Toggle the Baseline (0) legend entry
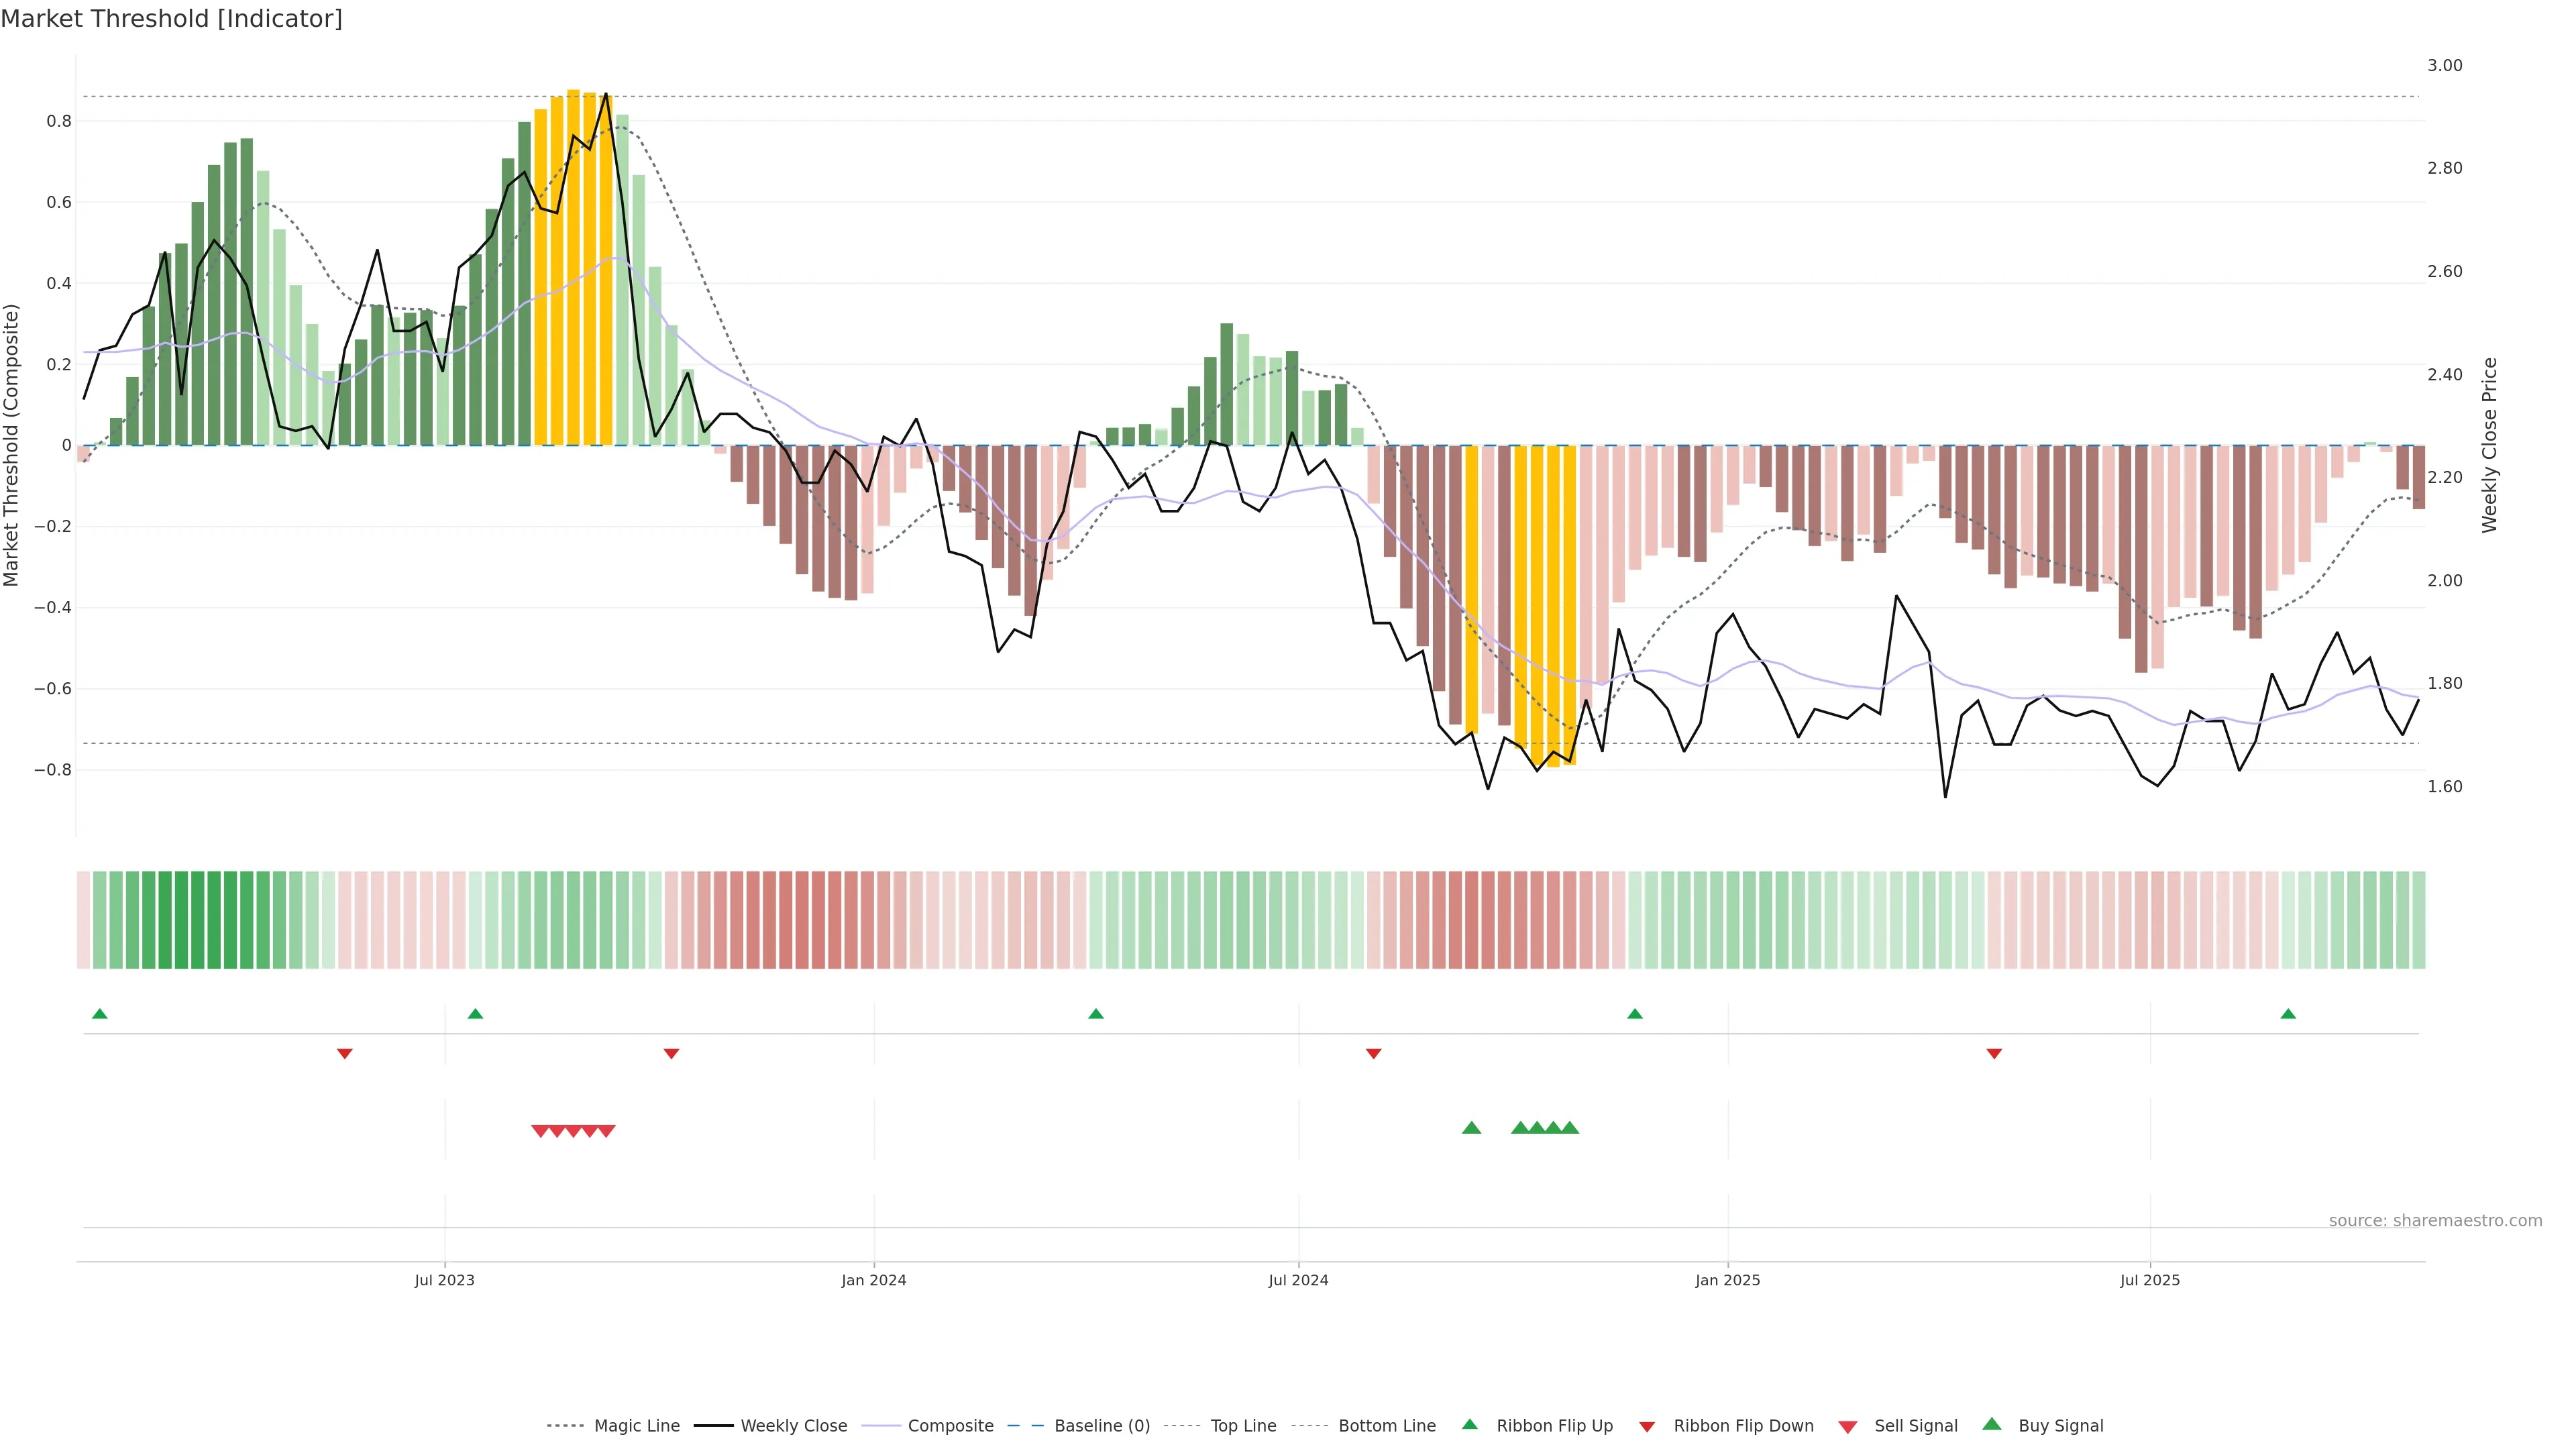2576x1449 pixels. click(x=1101, y=1426)
